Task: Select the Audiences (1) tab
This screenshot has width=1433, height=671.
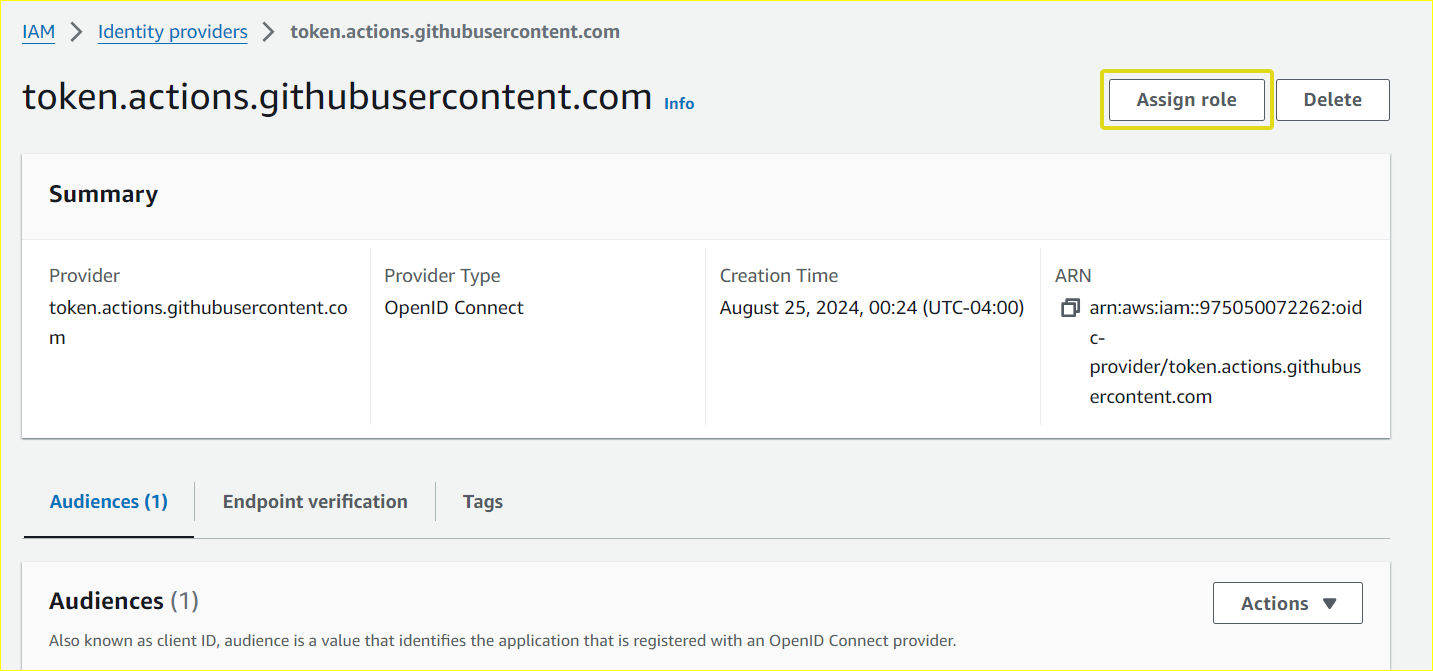Action: pos(108,501)
